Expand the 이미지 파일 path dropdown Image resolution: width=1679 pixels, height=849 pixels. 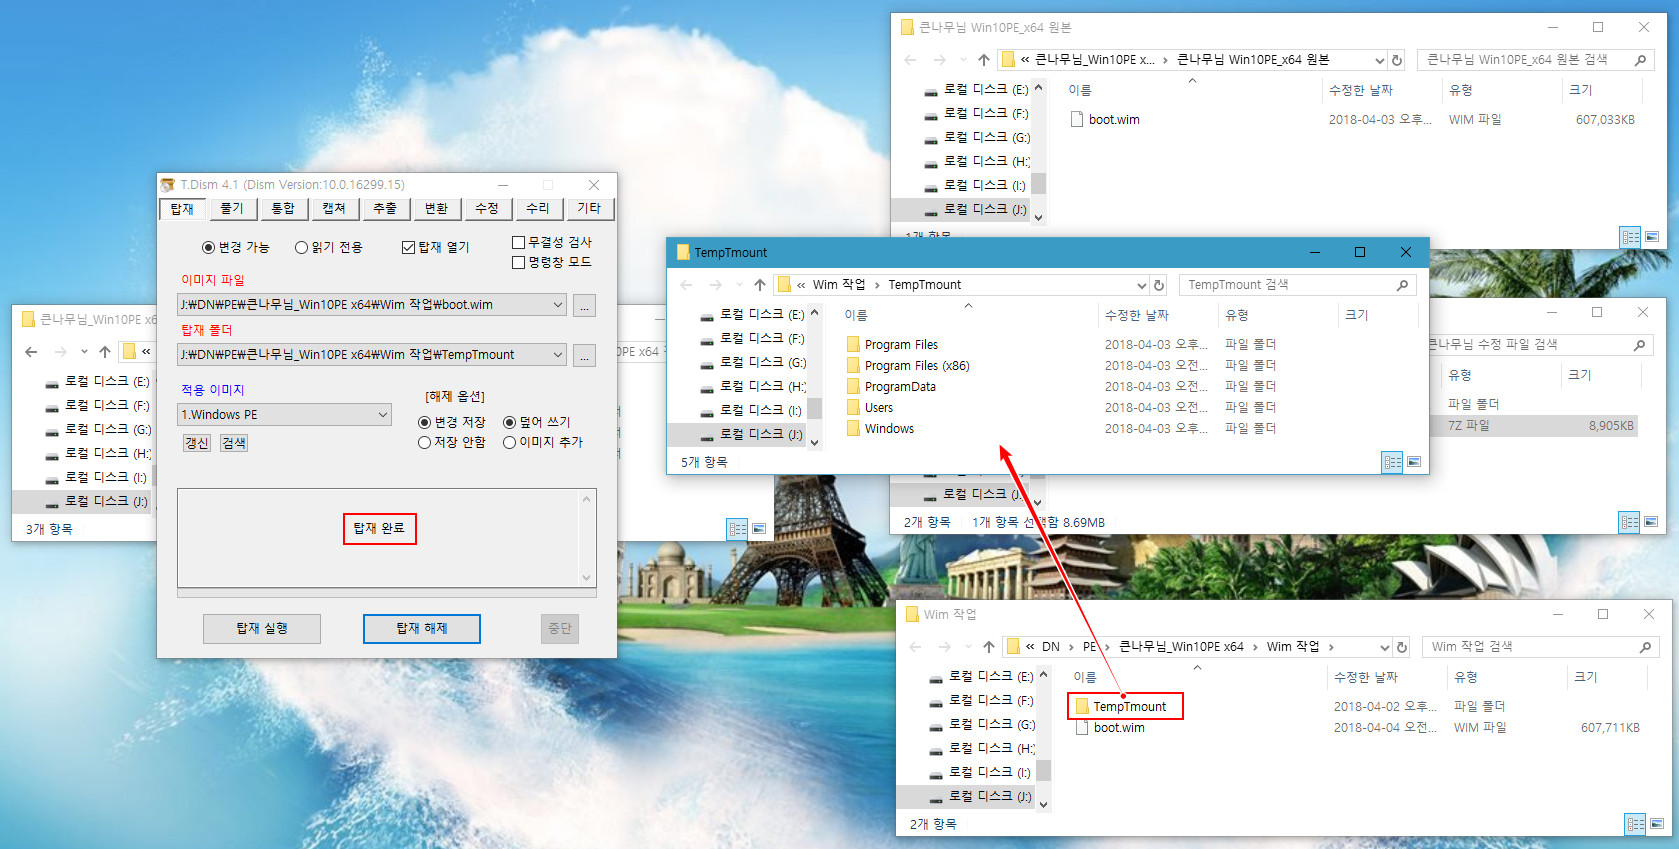pos(558,305)
